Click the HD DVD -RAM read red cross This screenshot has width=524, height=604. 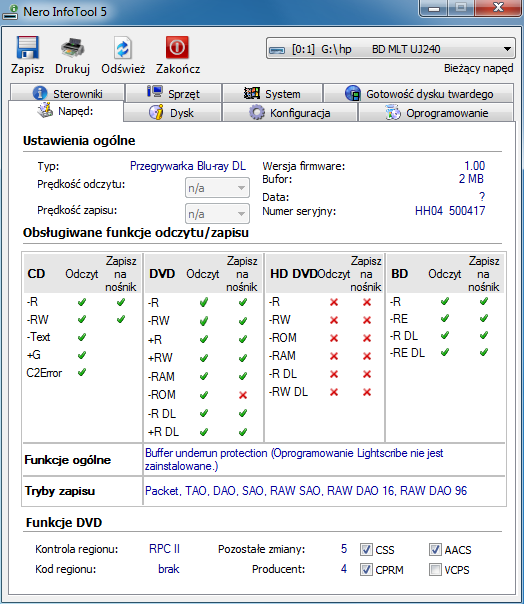click(334, 356)
